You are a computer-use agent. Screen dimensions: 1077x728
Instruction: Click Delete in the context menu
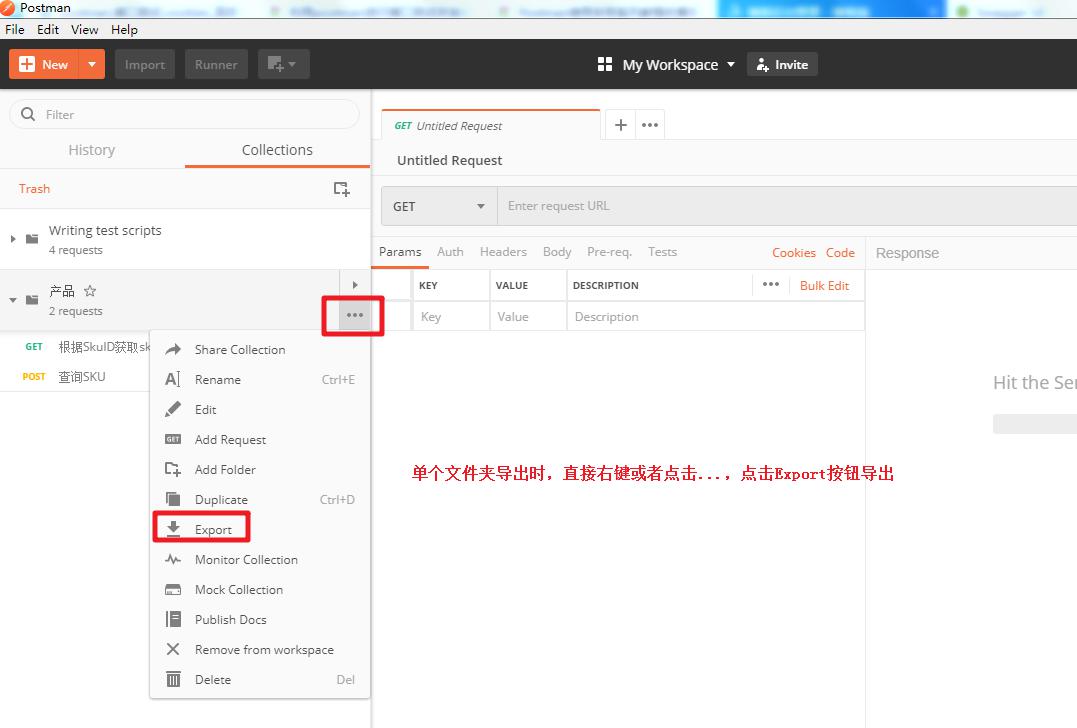click(212, 679)
